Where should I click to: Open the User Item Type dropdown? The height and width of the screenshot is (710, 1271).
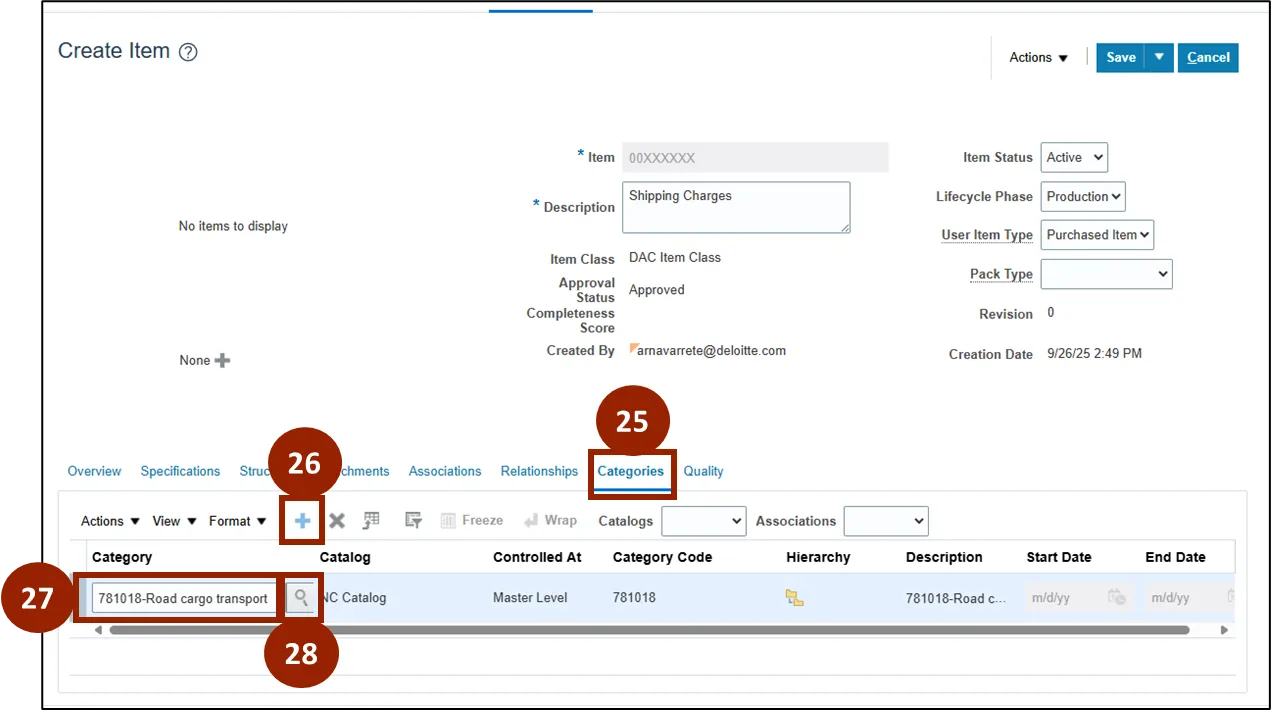coord(1097,235)
